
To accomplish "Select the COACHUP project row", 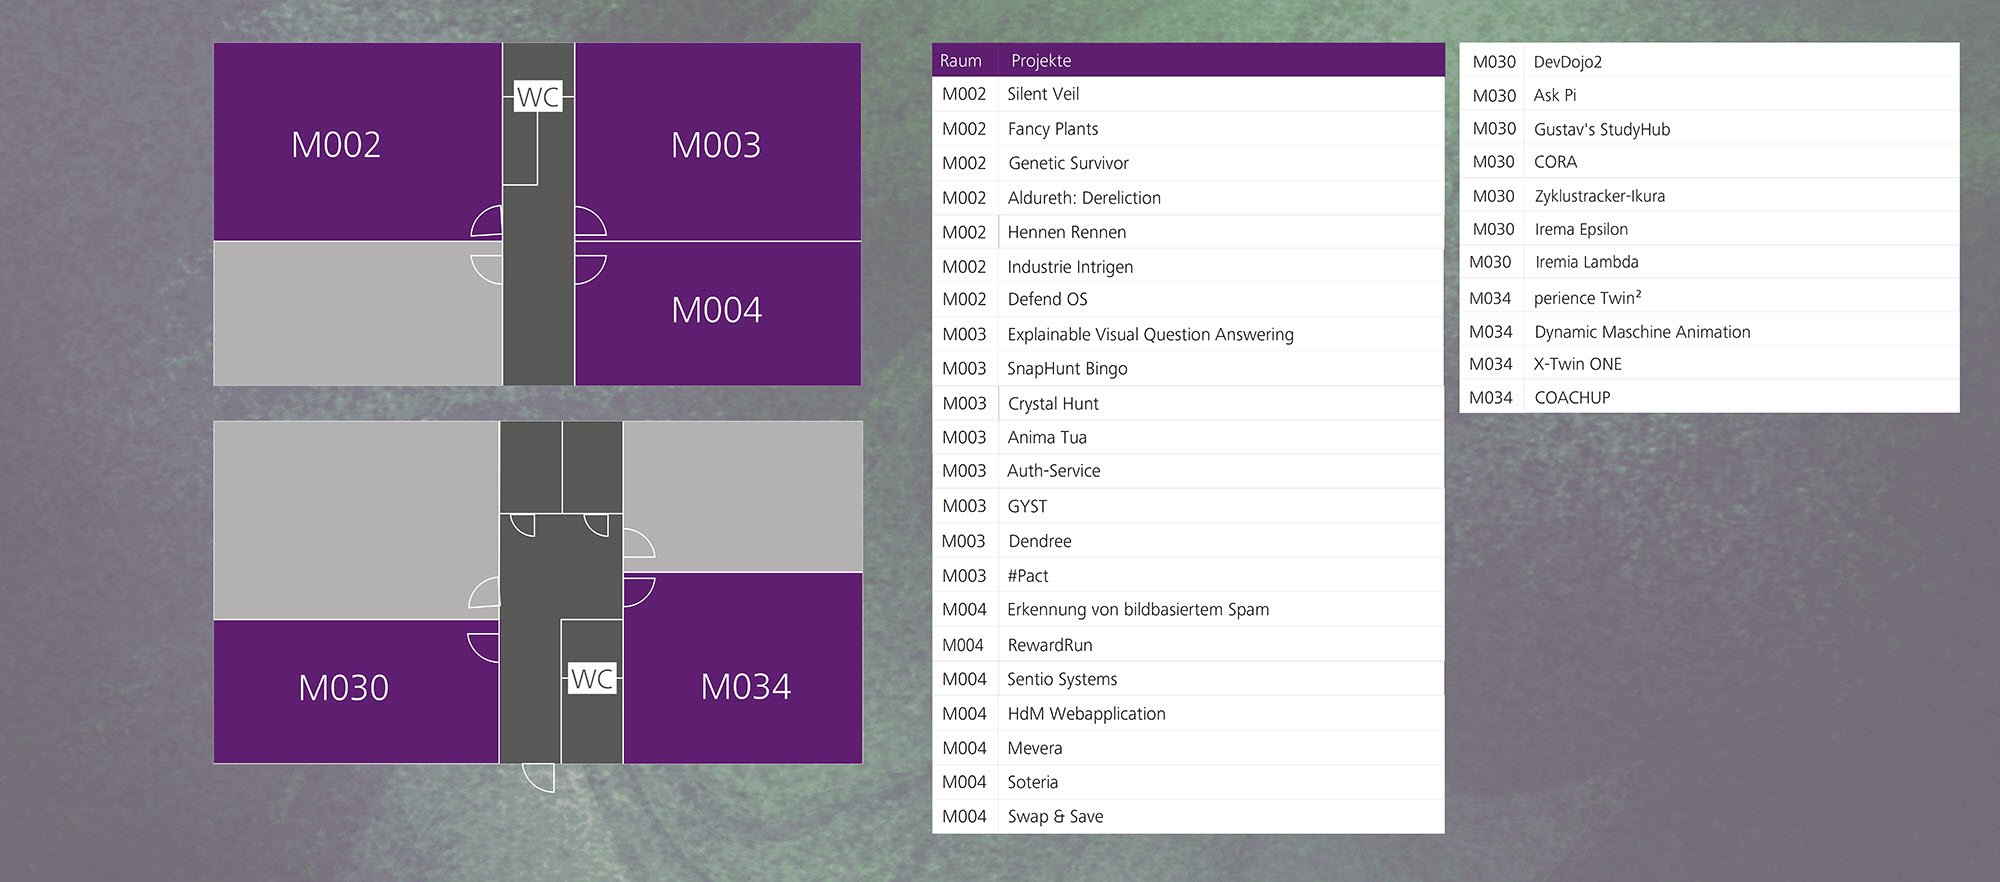I will (x=1572, y=398).
